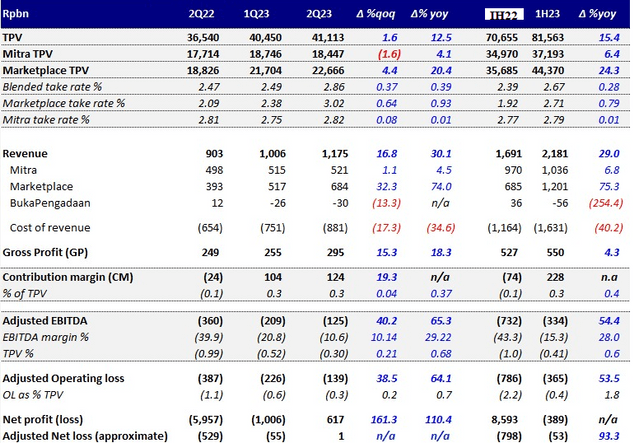Click the Rpbn header cell
The image size is (640, 443).
coord(20,13)
